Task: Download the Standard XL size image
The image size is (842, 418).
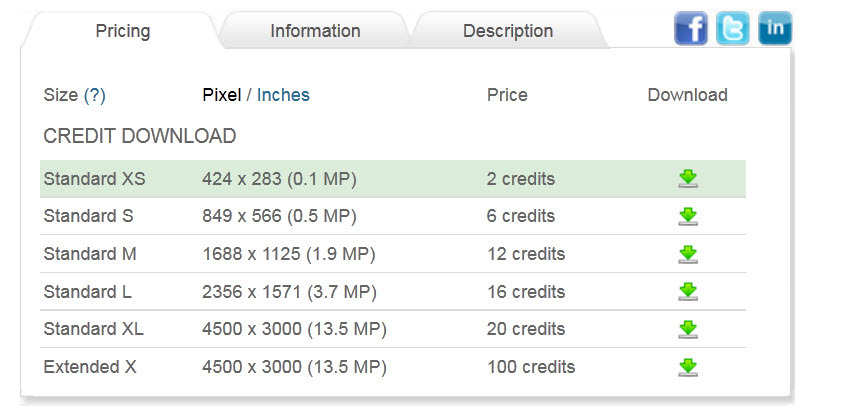Action: tap(687, 329)
